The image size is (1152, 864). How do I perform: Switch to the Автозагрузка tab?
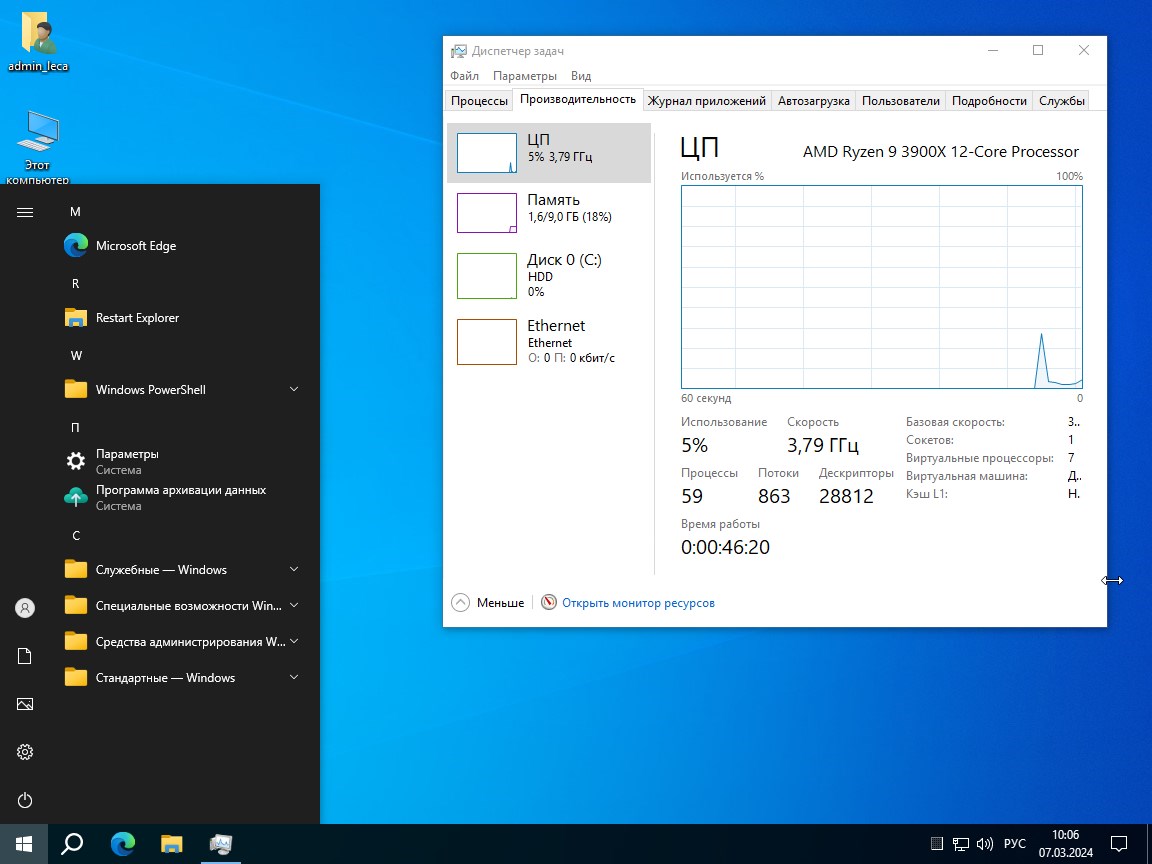click(x=814, y=100)
